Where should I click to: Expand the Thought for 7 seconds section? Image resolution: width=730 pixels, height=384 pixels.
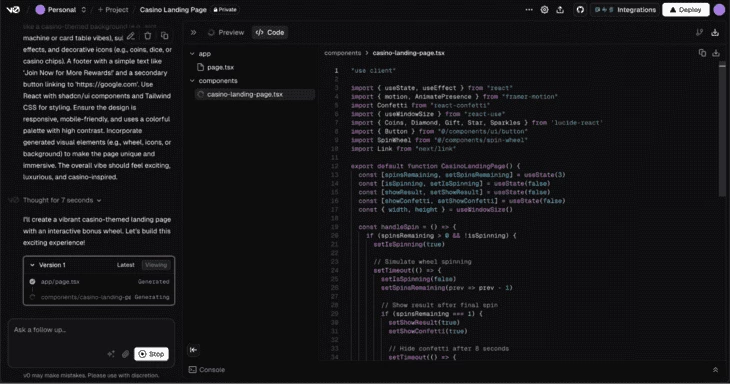coord(62,200)
